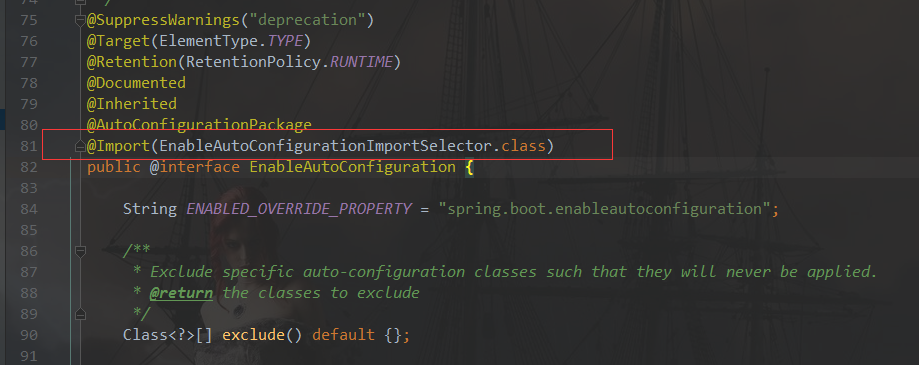Image resolution: width=919 pixels, height=365 pixels.
Task: Click the highlighted opening brace on line 82
Action: (x=469, y=167)
